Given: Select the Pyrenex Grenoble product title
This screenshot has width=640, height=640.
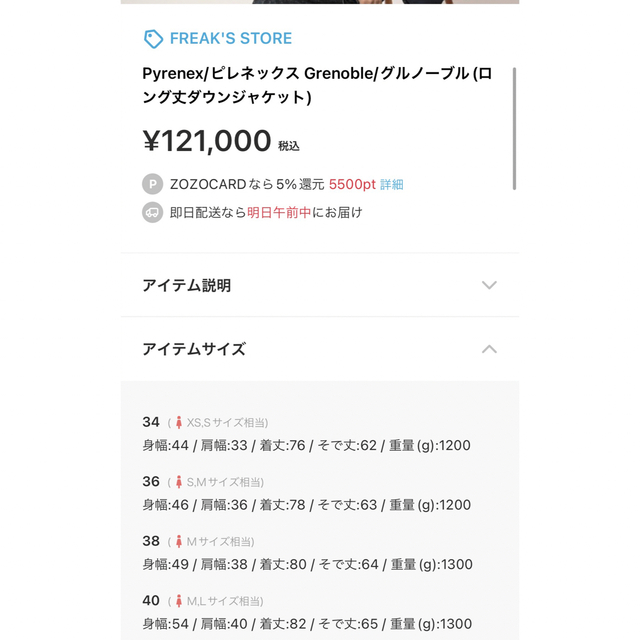Looking at the screenshot, I should tap(317, 85).
